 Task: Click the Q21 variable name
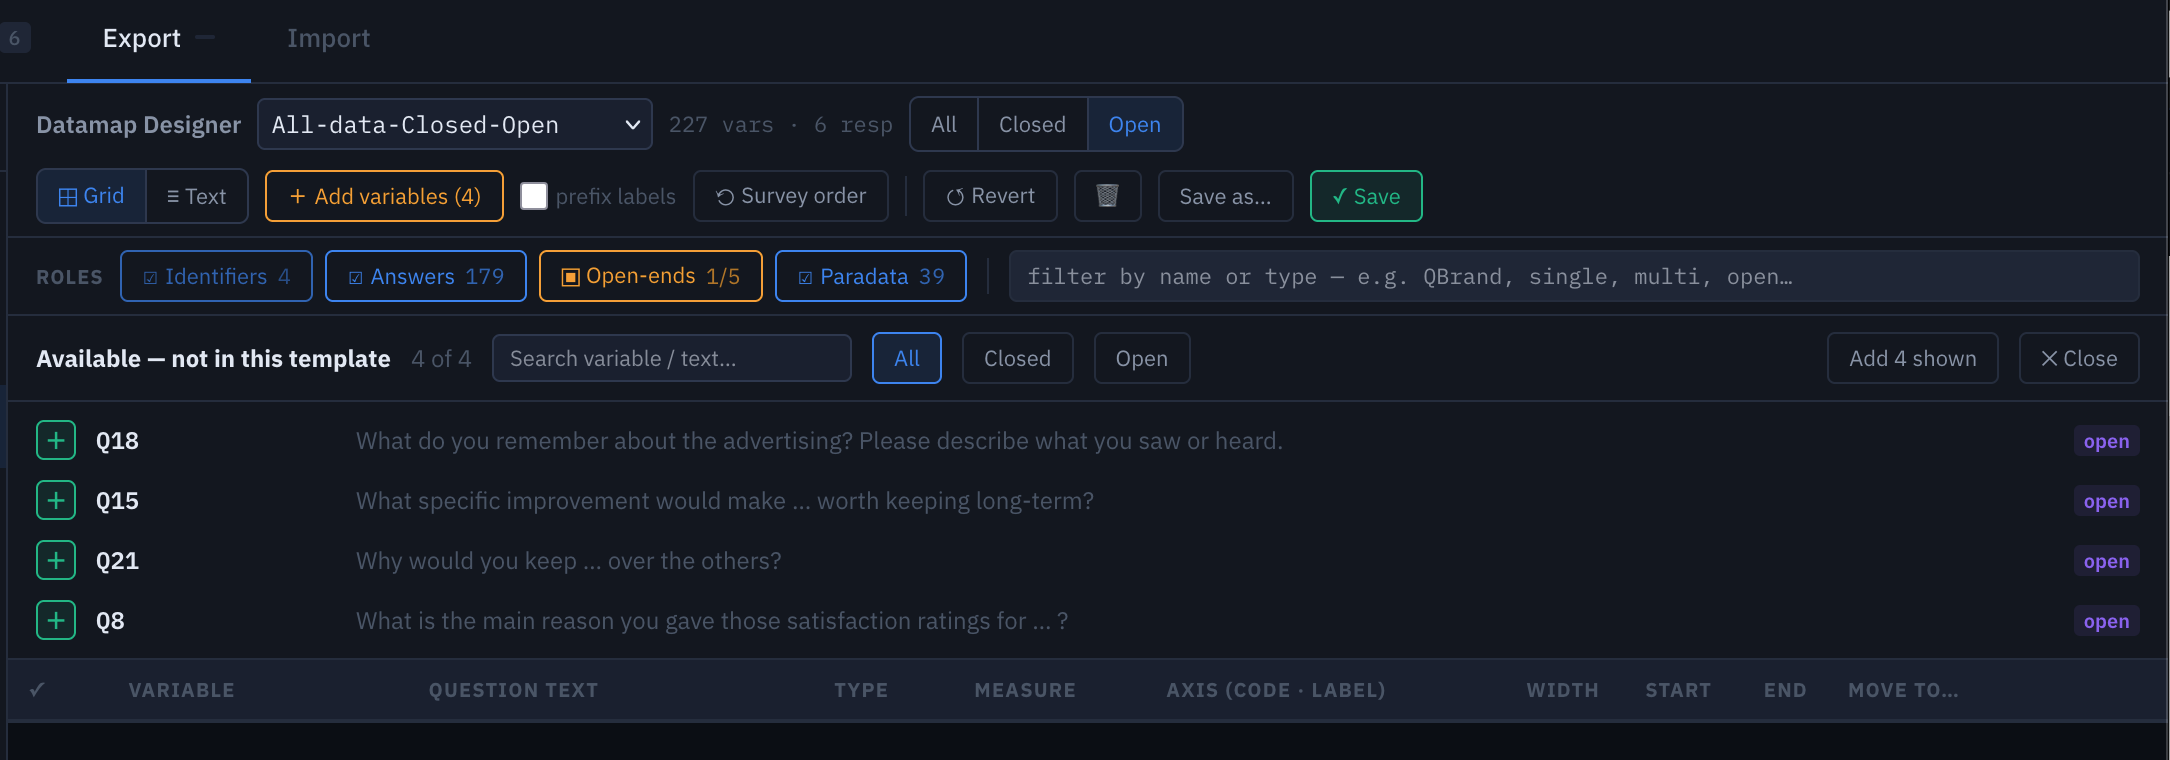[x=117, y=561]
